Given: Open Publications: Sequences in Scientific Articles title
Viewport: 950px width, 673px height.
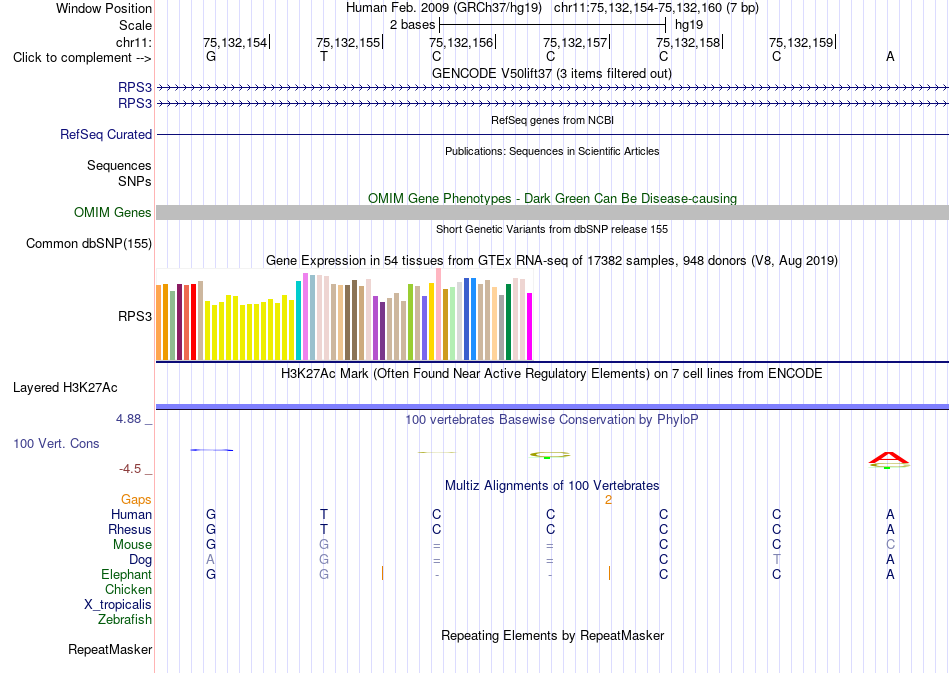Looking at the screenshot, I should [552, 151].
